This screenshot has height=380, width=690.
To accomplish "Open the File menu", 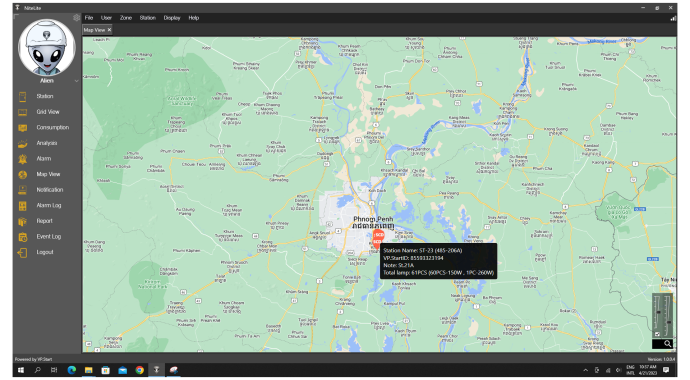I will click(89, 18).
